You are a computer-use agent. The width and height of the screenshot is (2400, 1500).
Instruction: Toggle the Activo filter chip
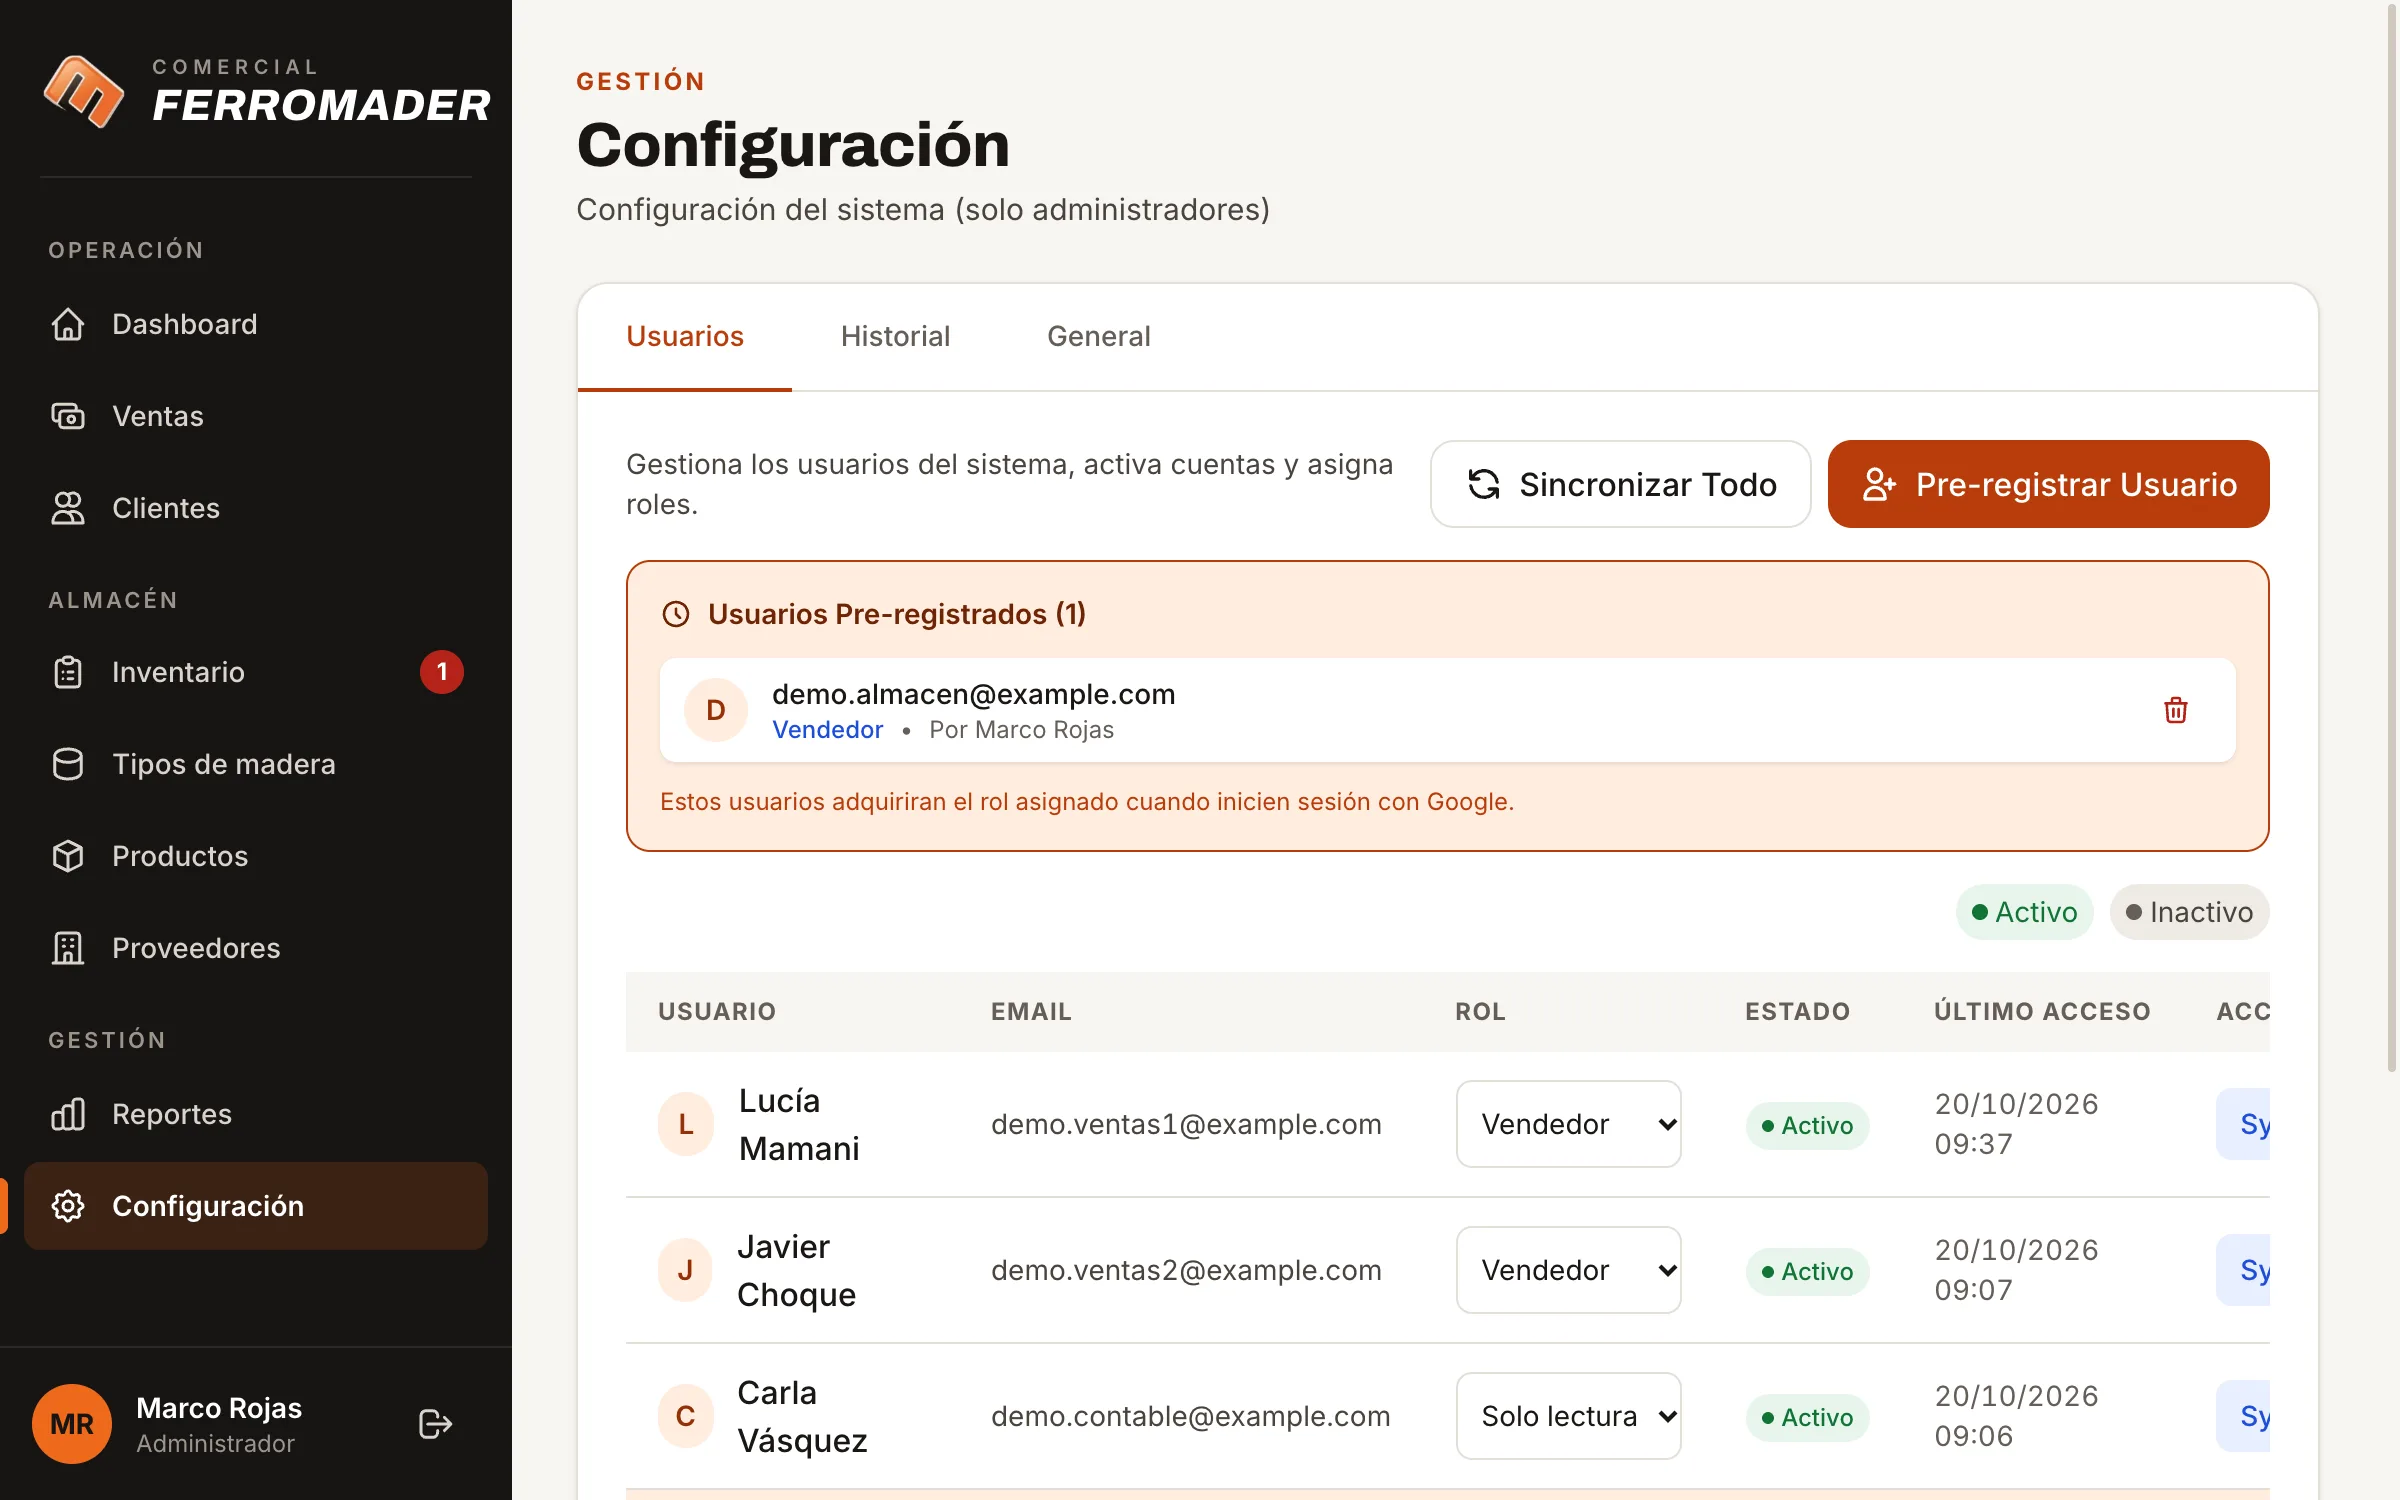pyautogui.click(x=2024, y=912)
